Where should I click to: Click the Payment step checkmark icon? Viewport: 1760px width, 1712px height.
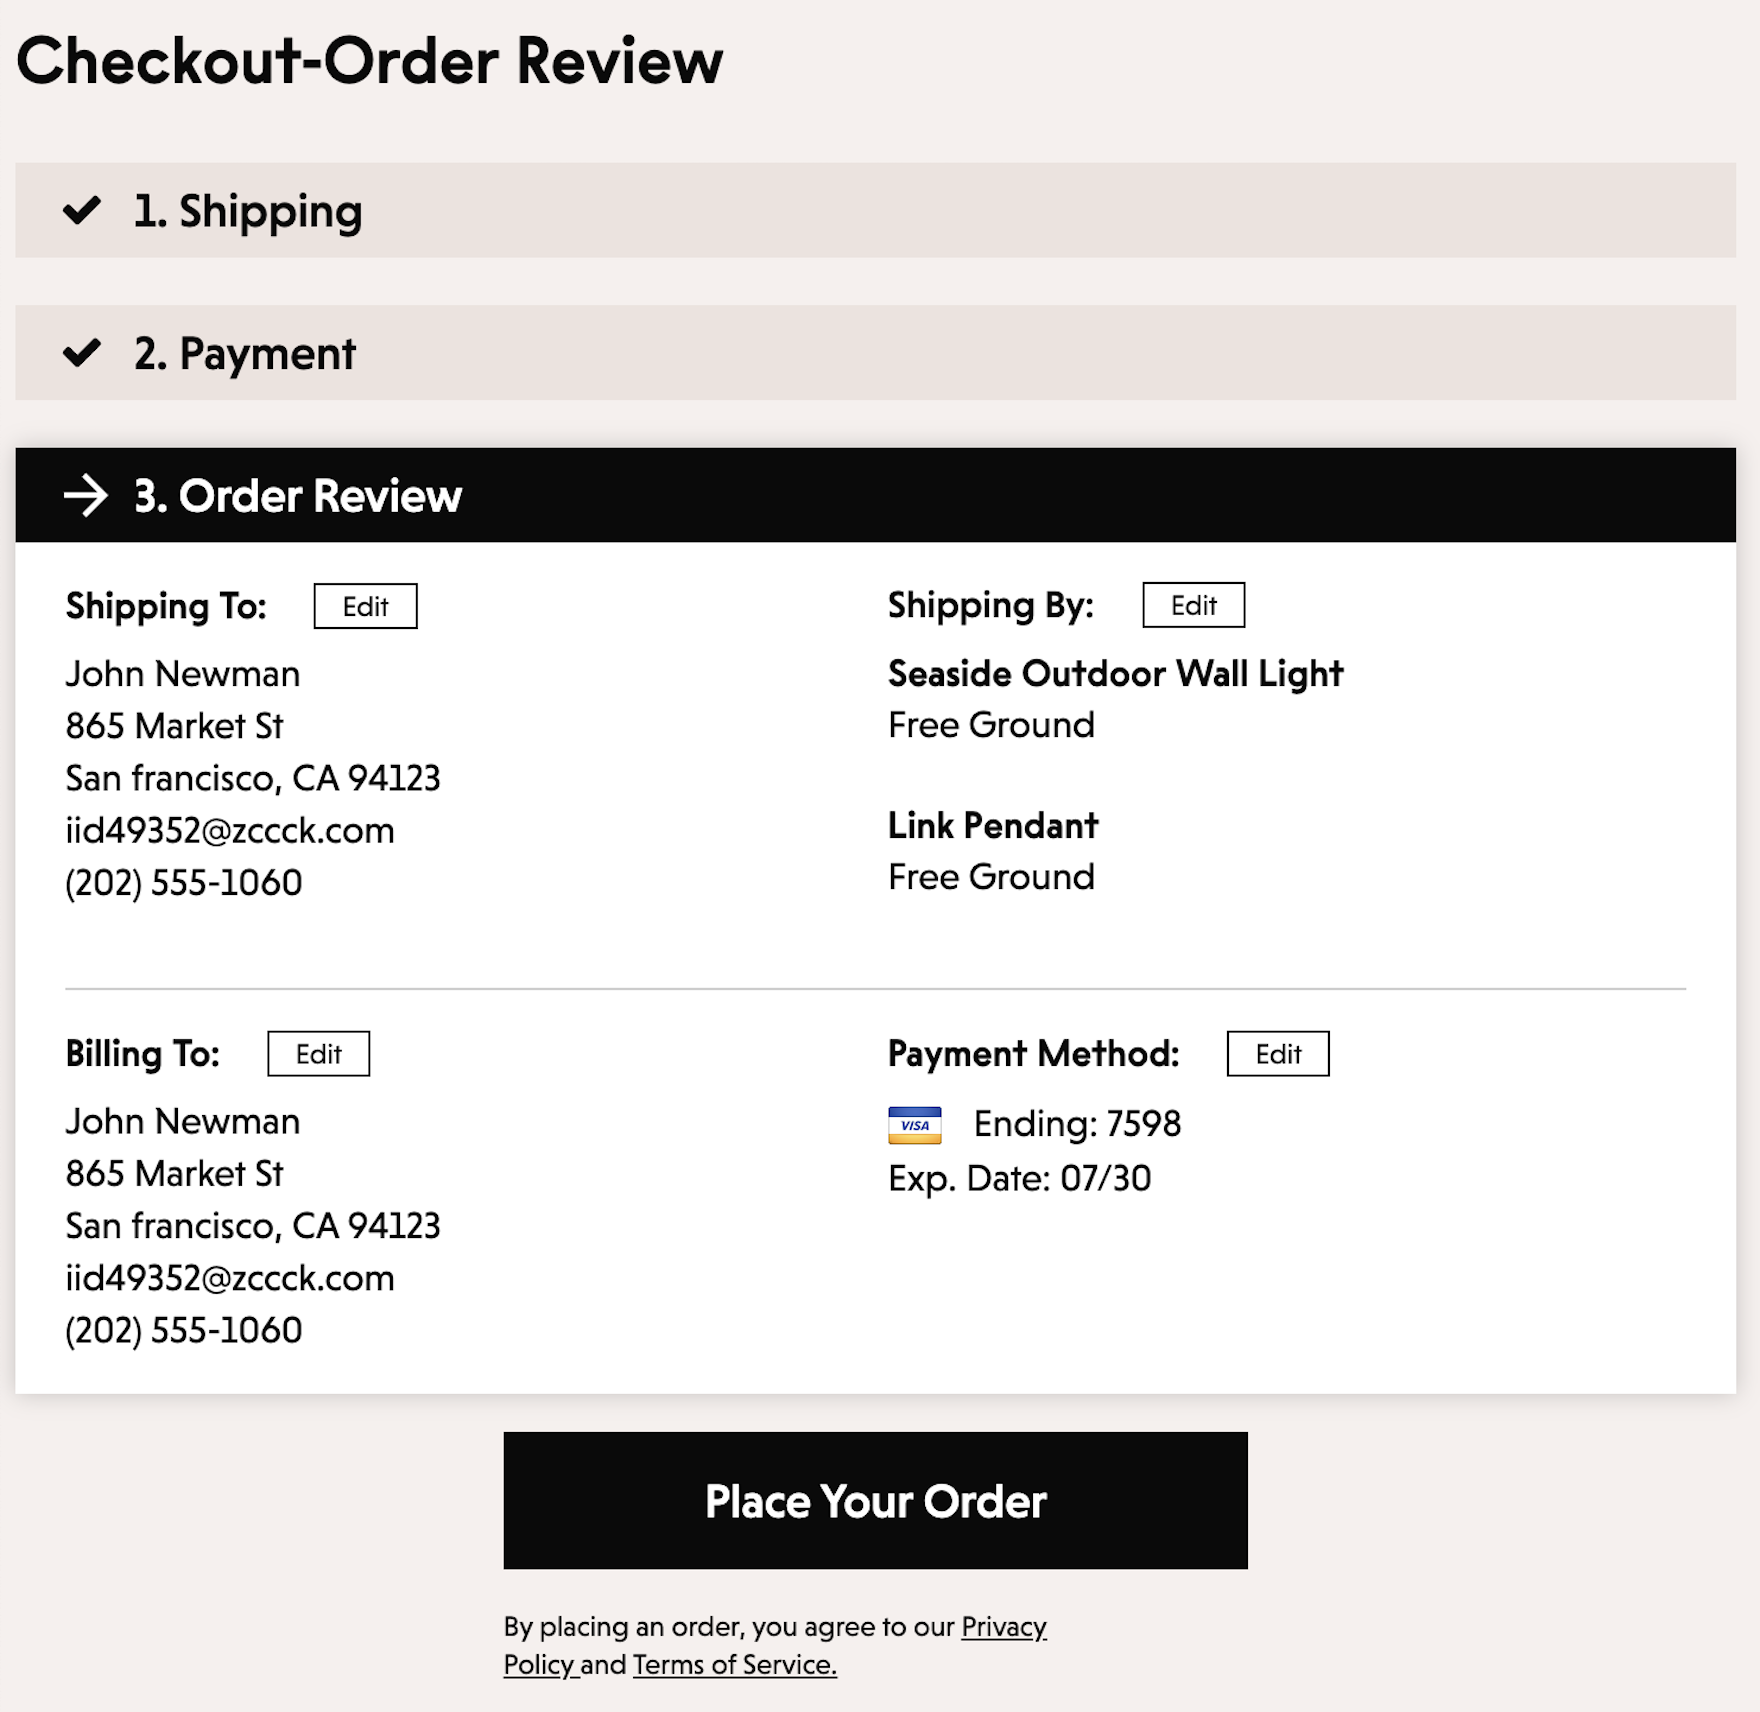[x=82, y=353]
